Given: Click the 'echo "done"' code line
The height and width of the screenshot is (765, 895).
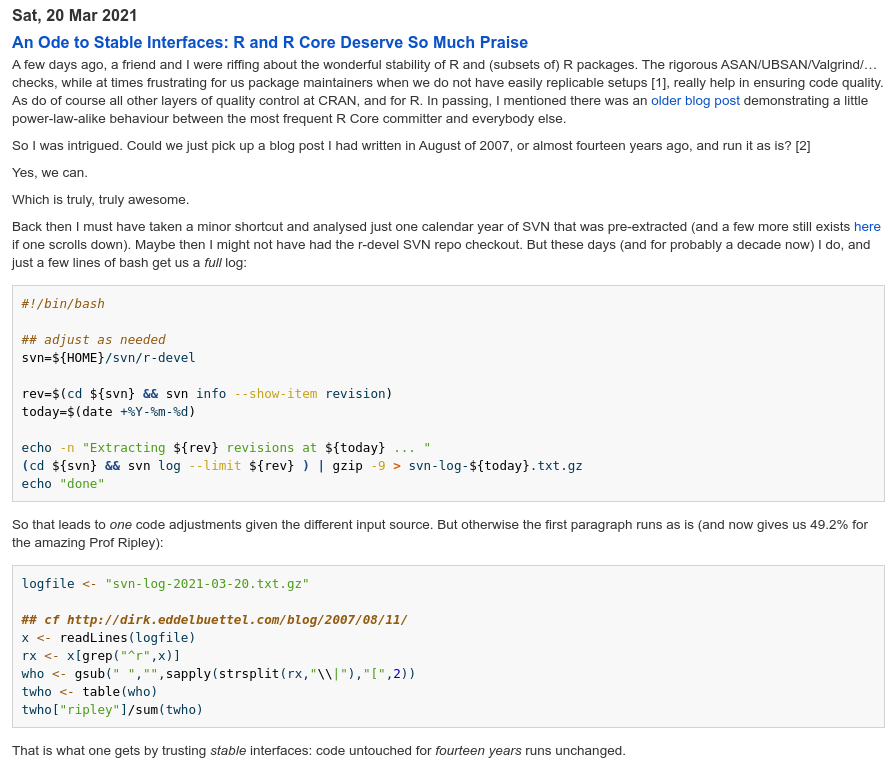Looking at the screenshot, I should [x=63, y=484].
